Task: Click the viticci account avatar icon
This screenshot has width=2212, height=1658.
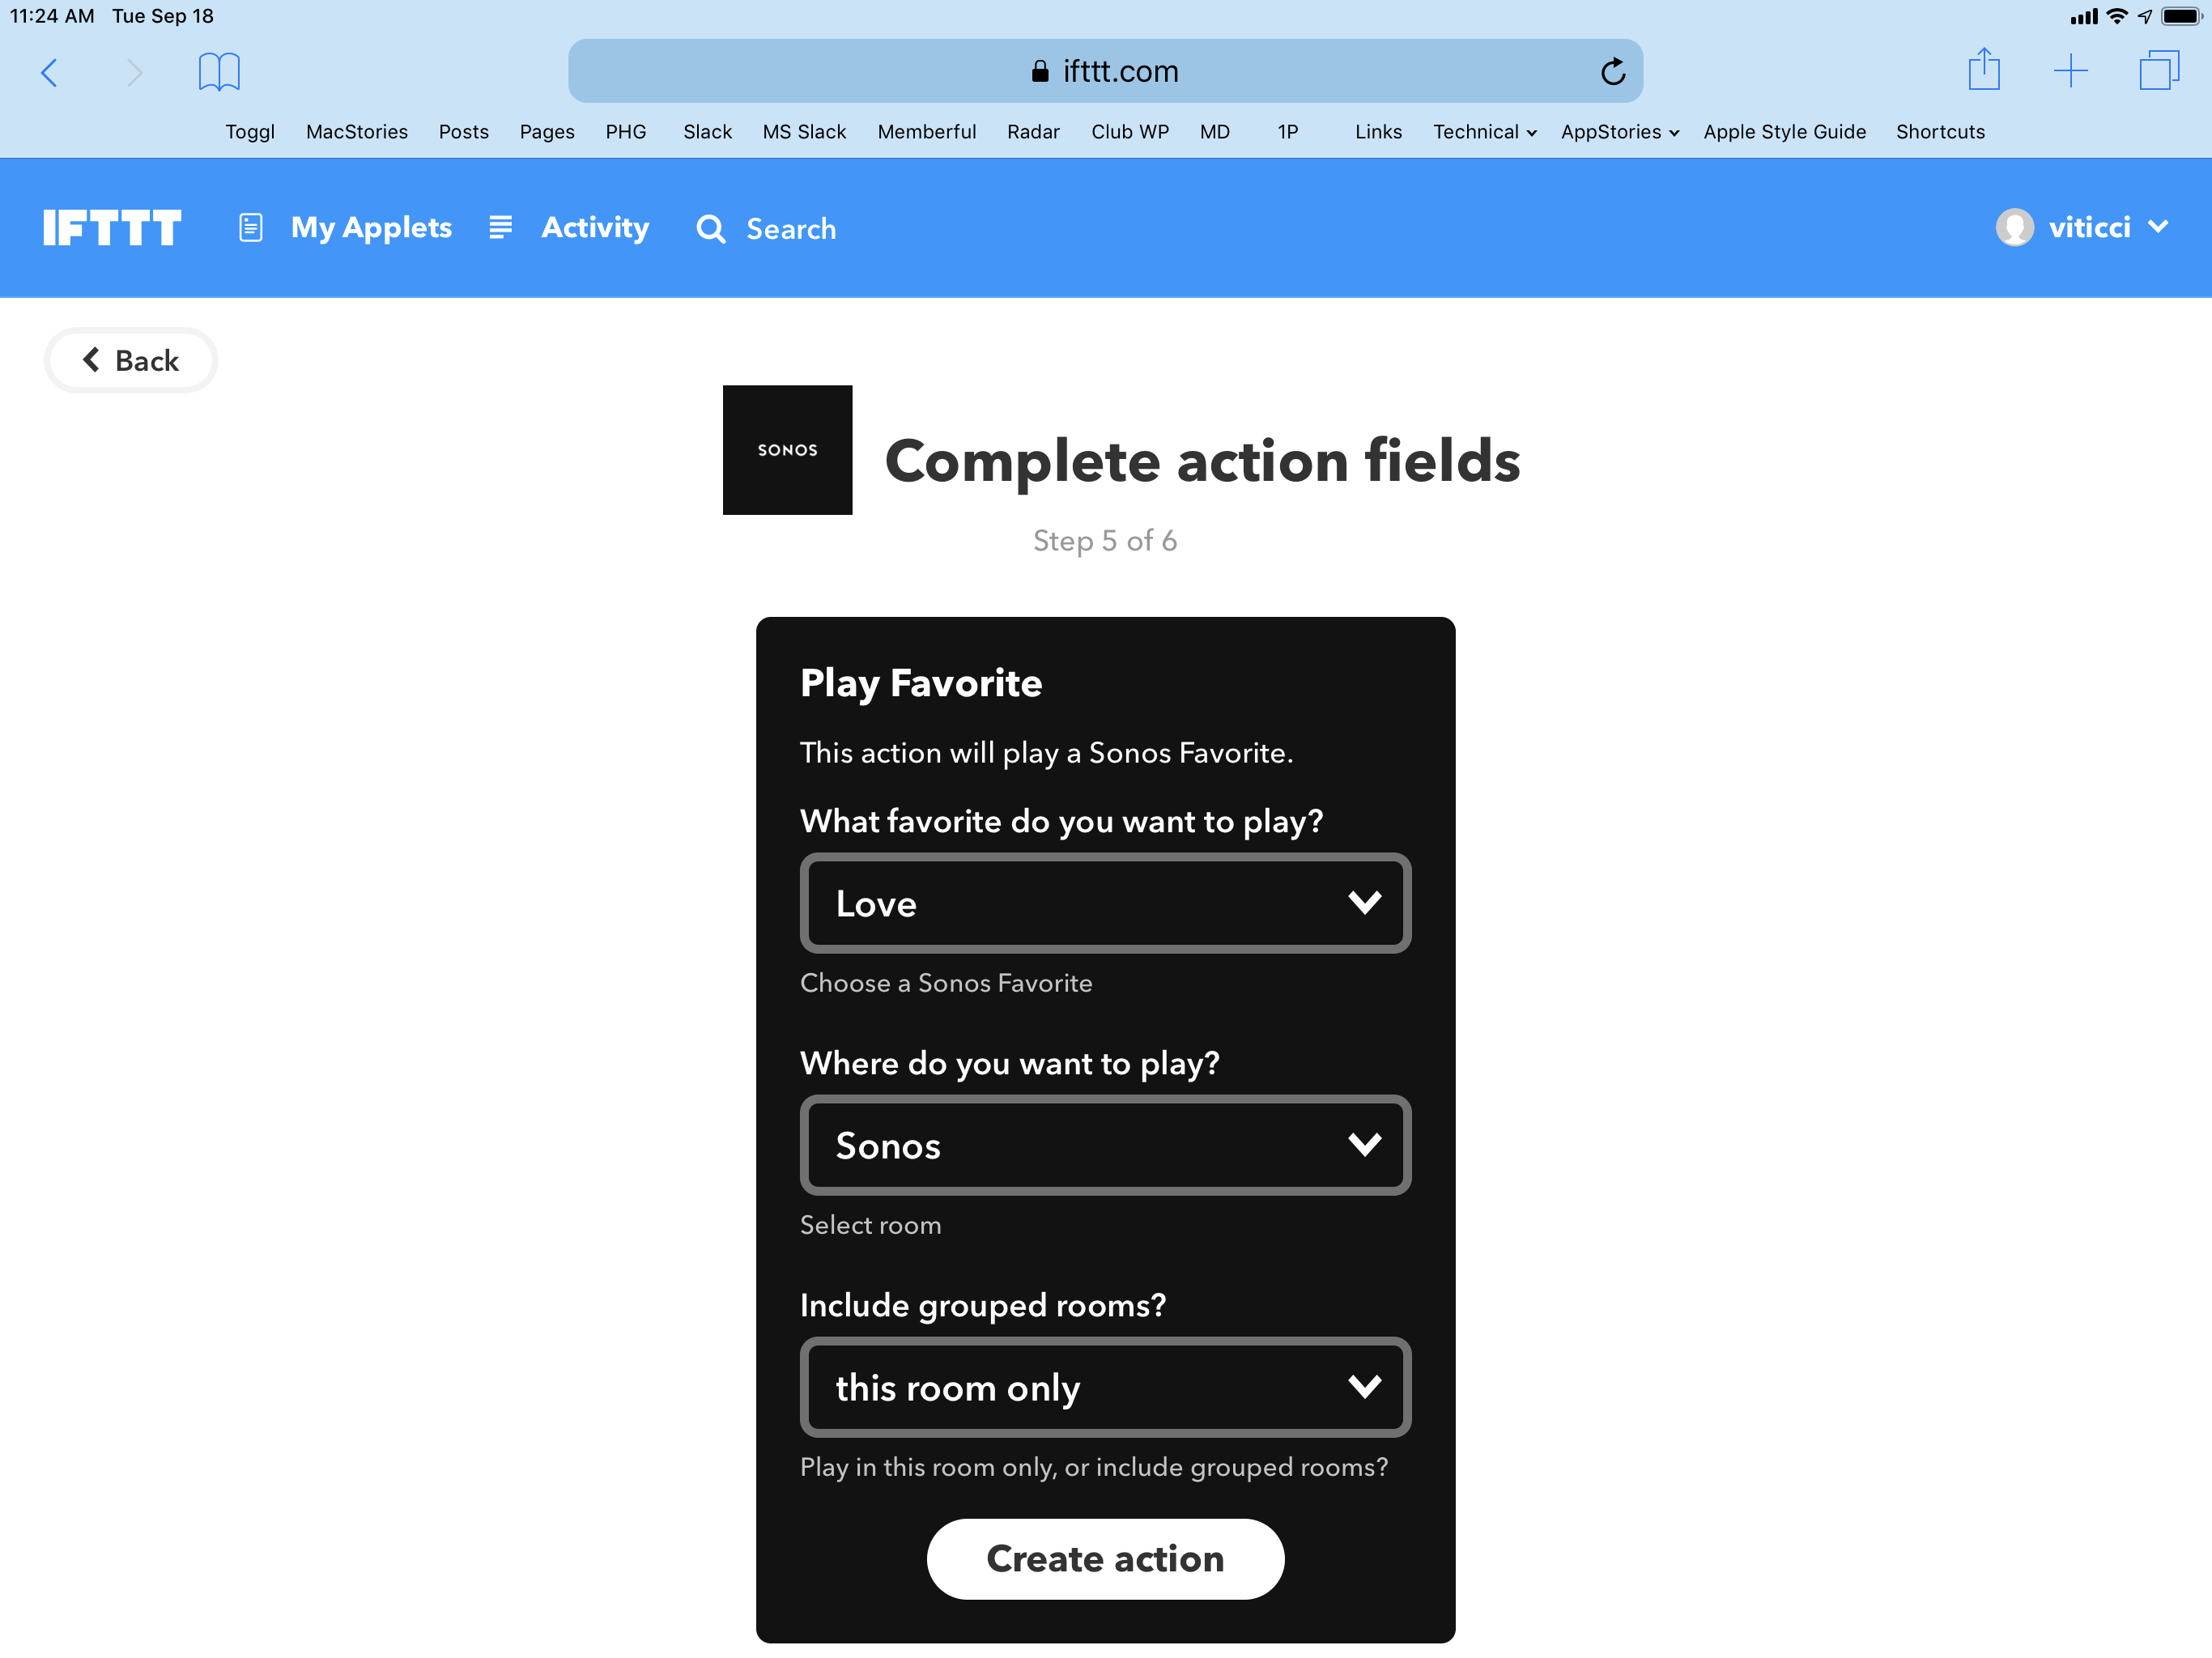Action: tap(2014, 228)
